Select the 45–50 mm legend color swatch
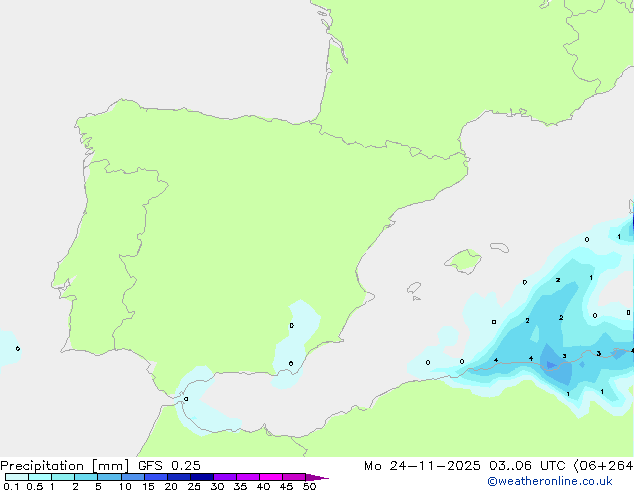Screen dimensions: 634x490 (294, 477)
